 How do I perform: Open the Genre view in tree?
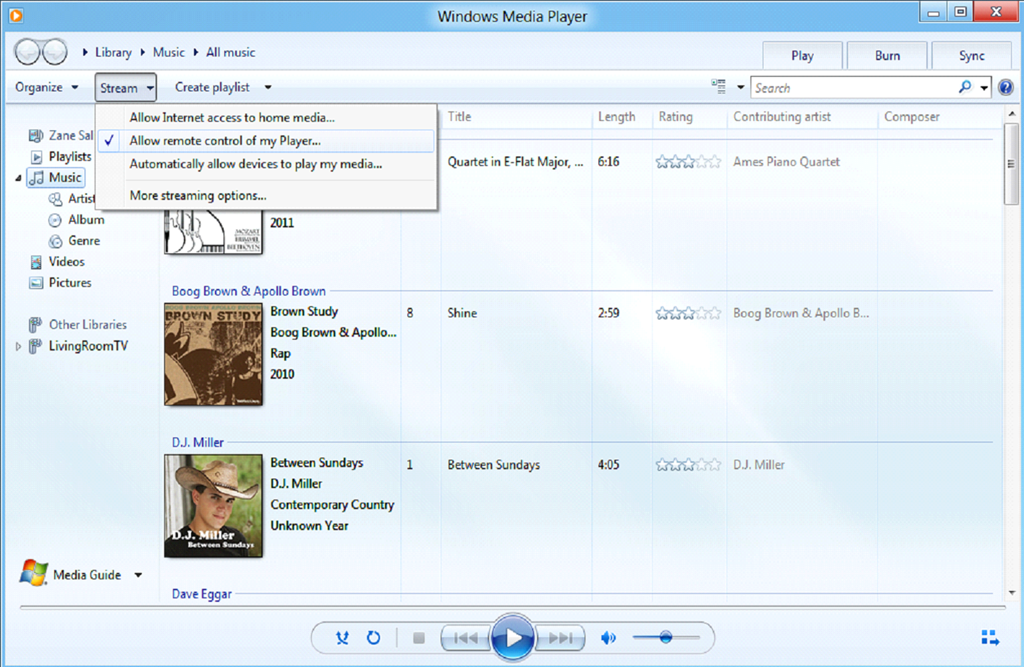84,240
